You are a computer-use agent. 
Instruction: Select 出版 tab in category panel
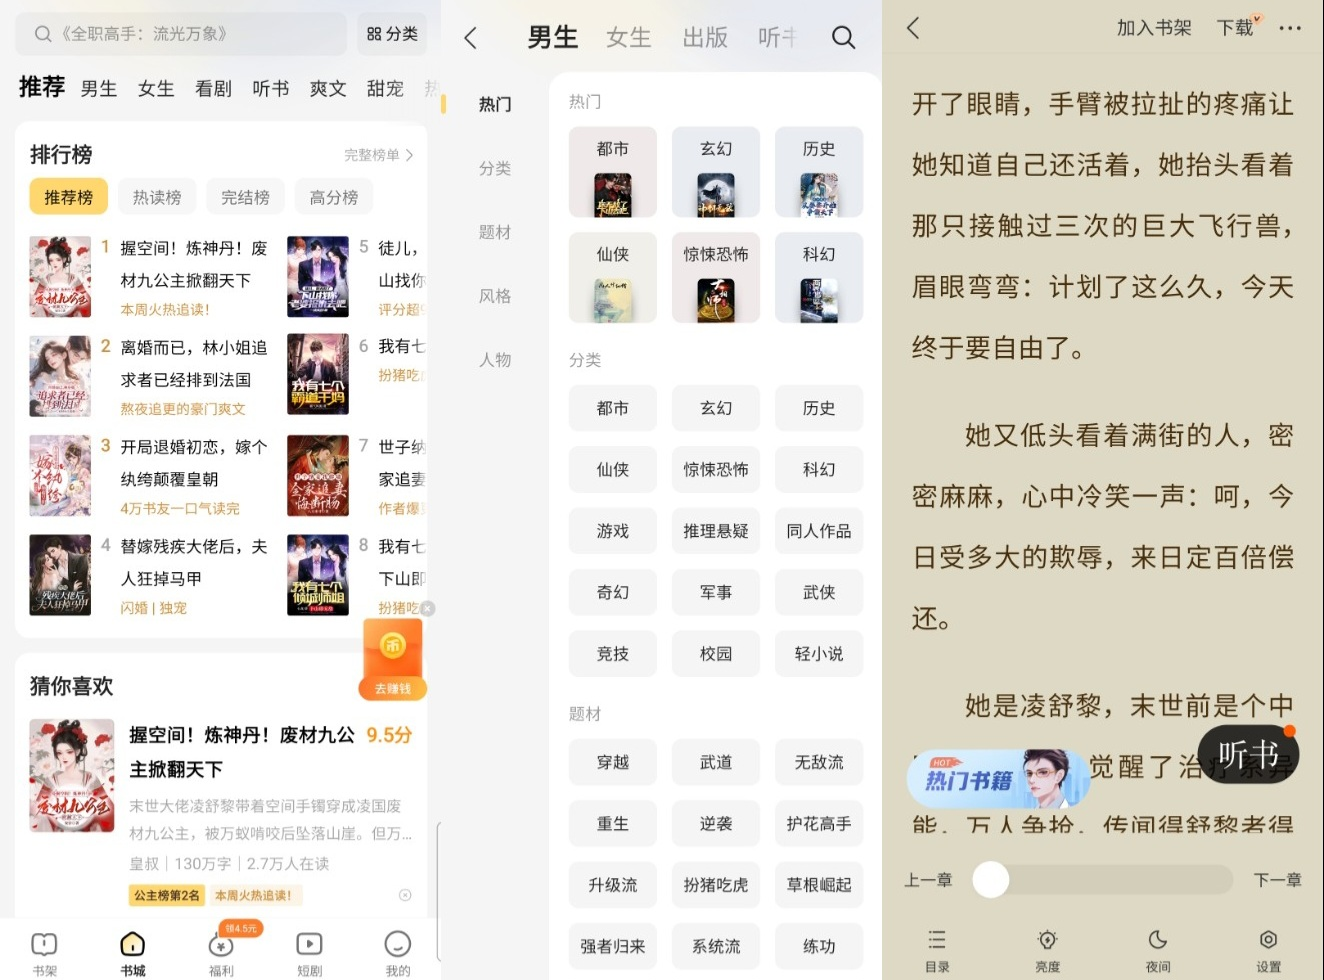(705, 38)
